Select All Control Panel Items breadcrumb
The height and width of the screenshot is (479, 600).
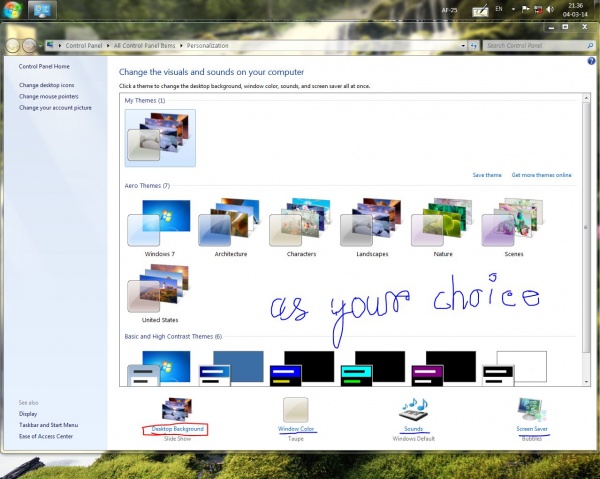(144, 46)
